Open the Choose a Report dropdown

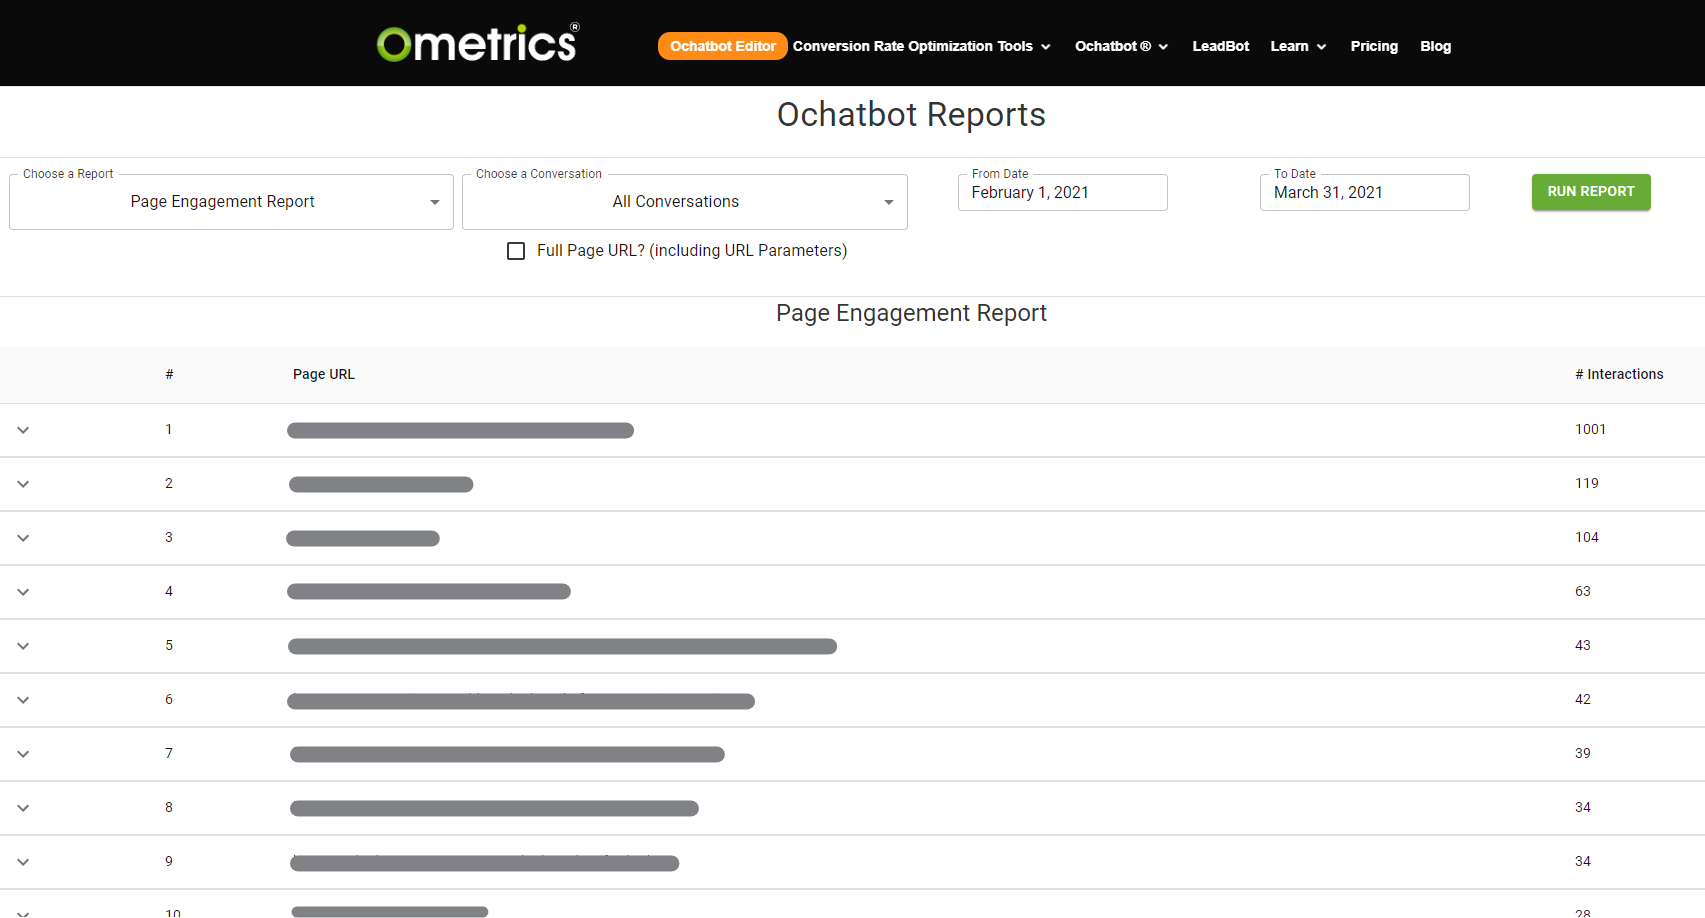(x=231, y=202)
